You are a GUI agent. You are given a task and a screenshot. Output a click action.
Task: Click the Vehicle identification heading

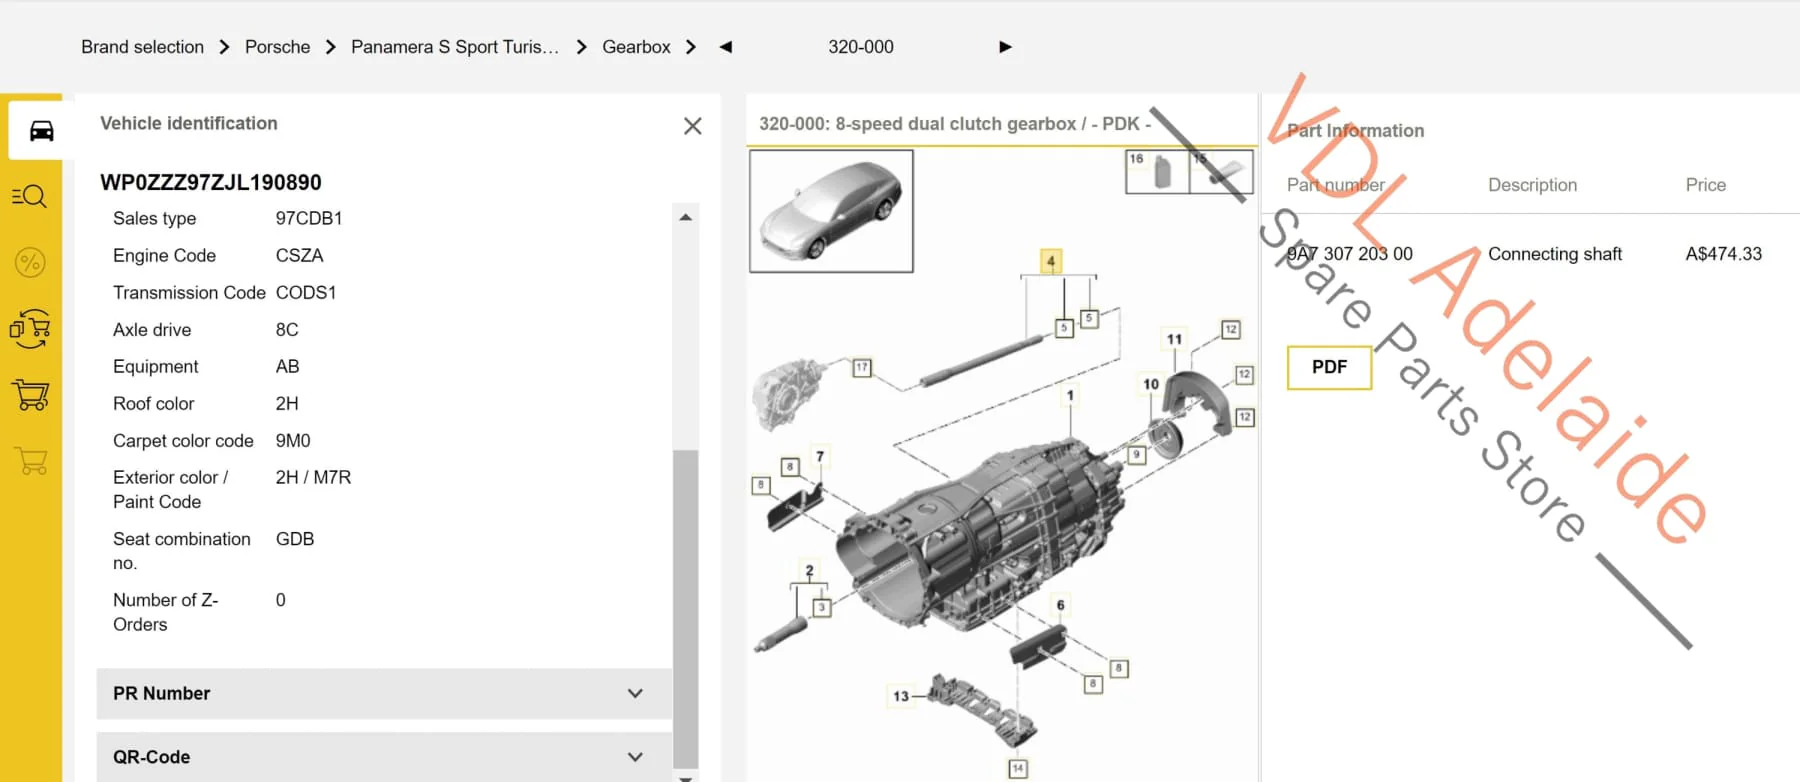point(189,123)
